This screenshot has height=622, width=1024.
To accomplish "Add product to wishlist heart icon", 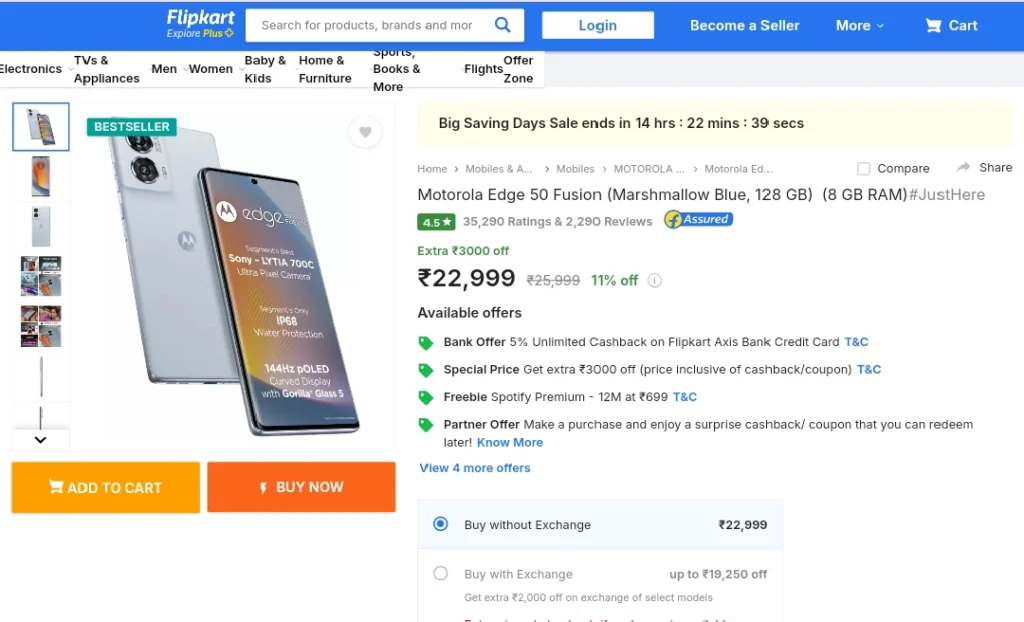I will (x=365, y=132).
